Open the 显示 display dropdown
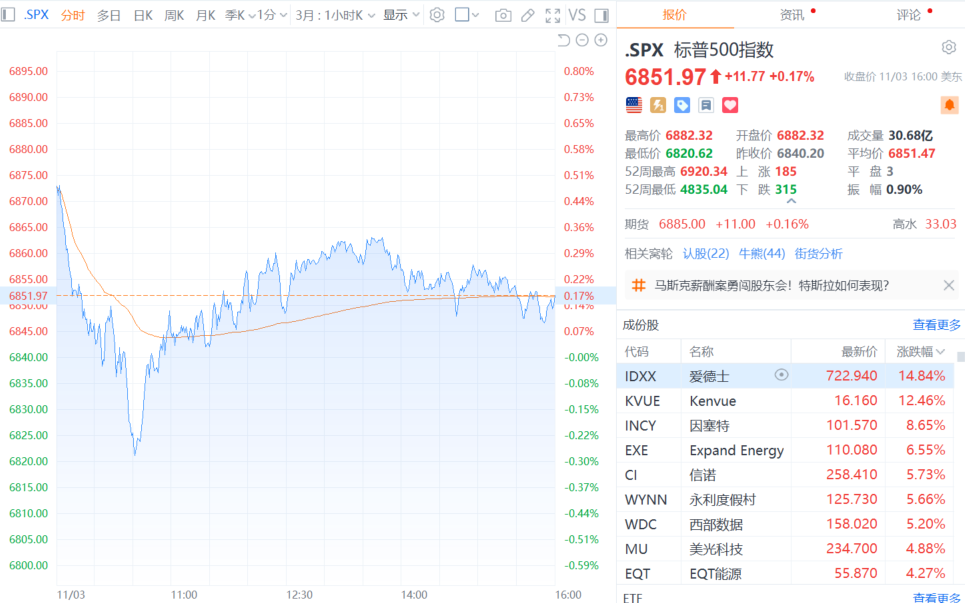The height and width of the screenshot is (603, 965). pyautogui.click(x=401, y=15)
